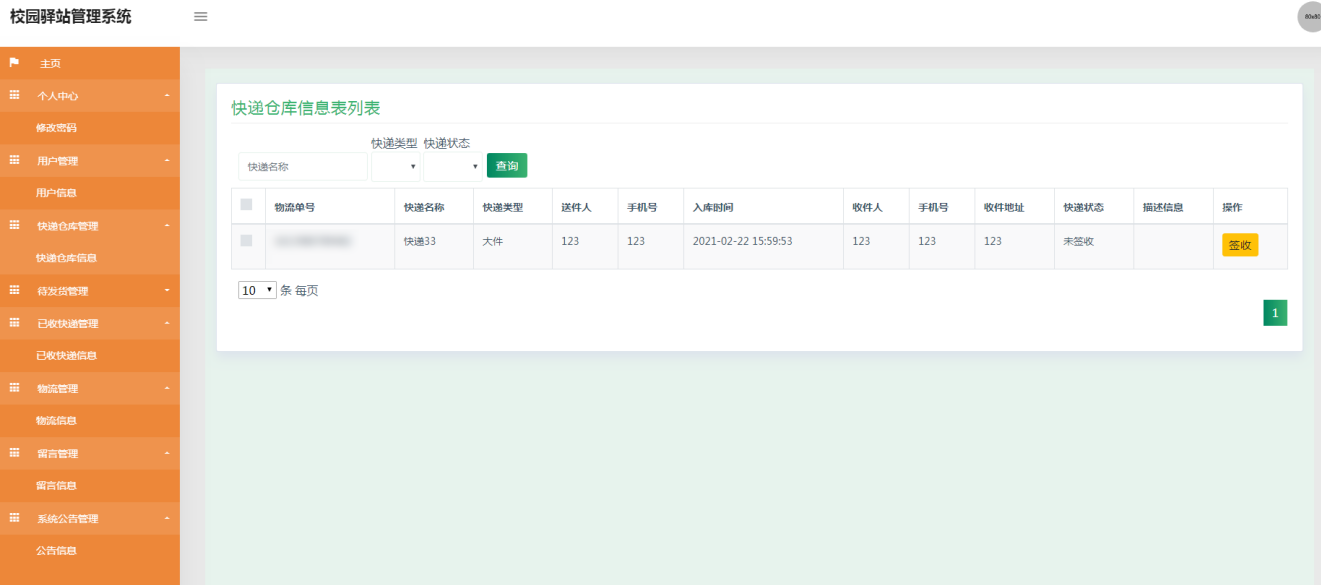Go to 主页 in sidebar
The height and width of the screenshot is (585, 1321).
pos(90,63)
